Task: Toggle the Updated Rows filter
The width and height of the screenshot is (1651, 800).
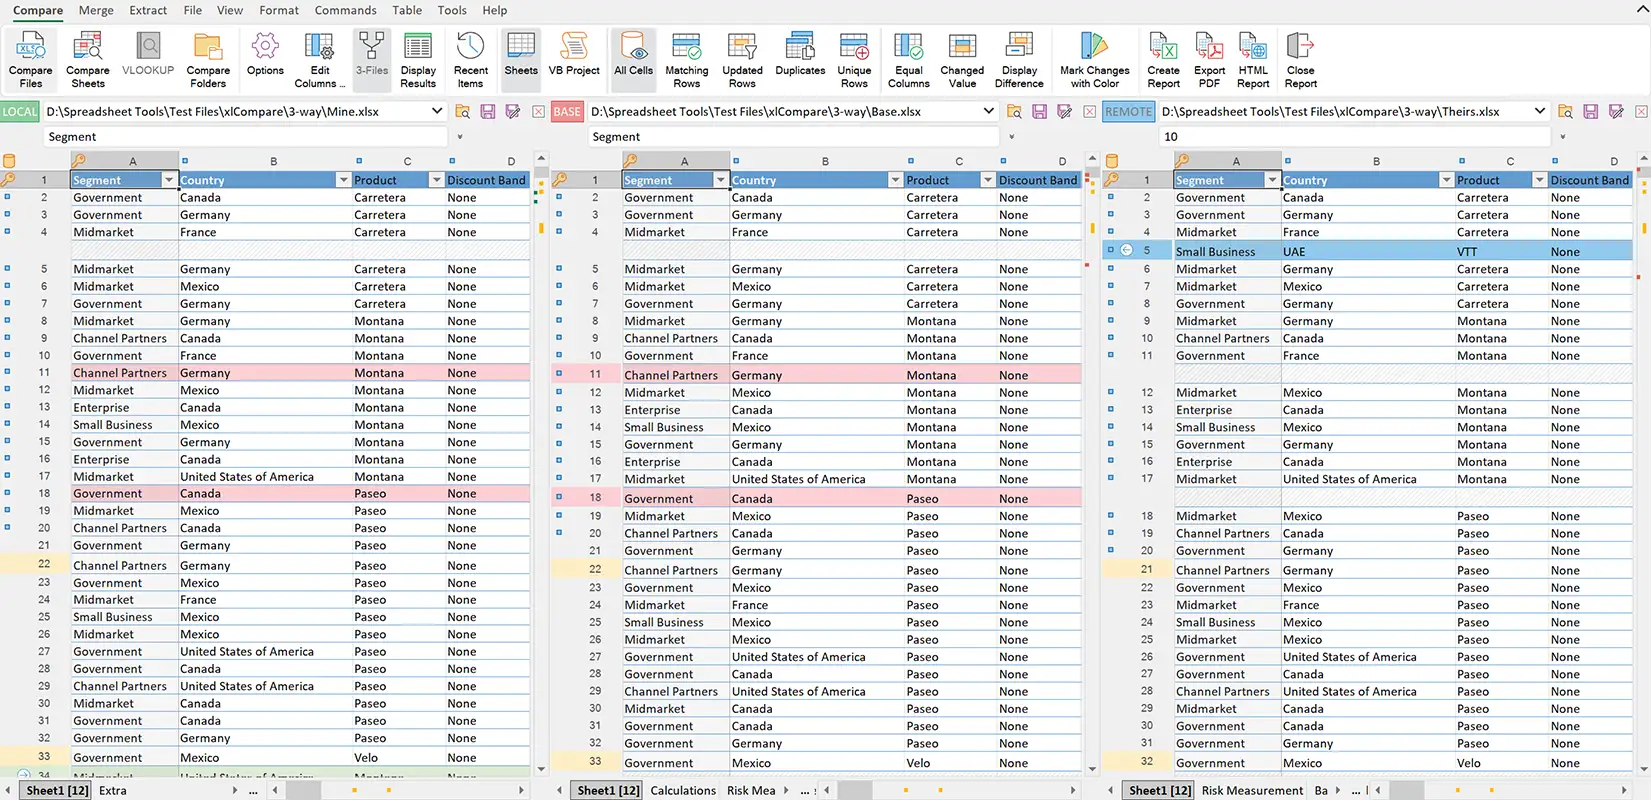Action: click(742, 60)
